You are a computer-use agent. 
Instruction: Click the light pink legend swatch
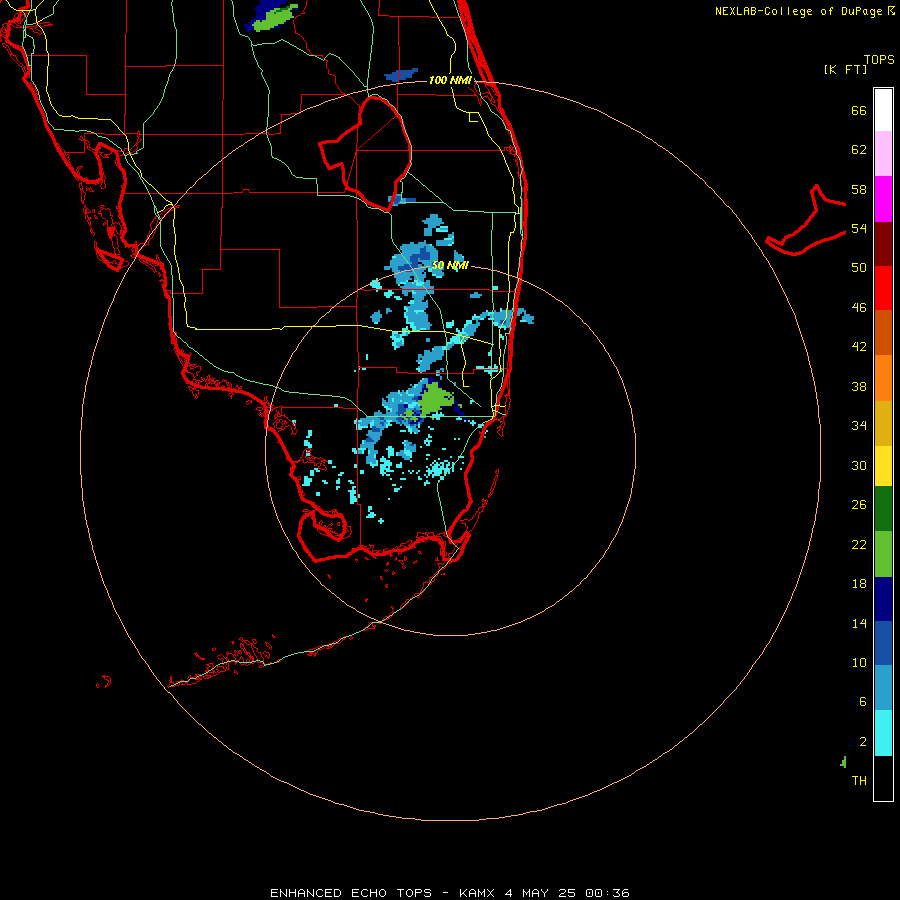(x=883, y=154)
